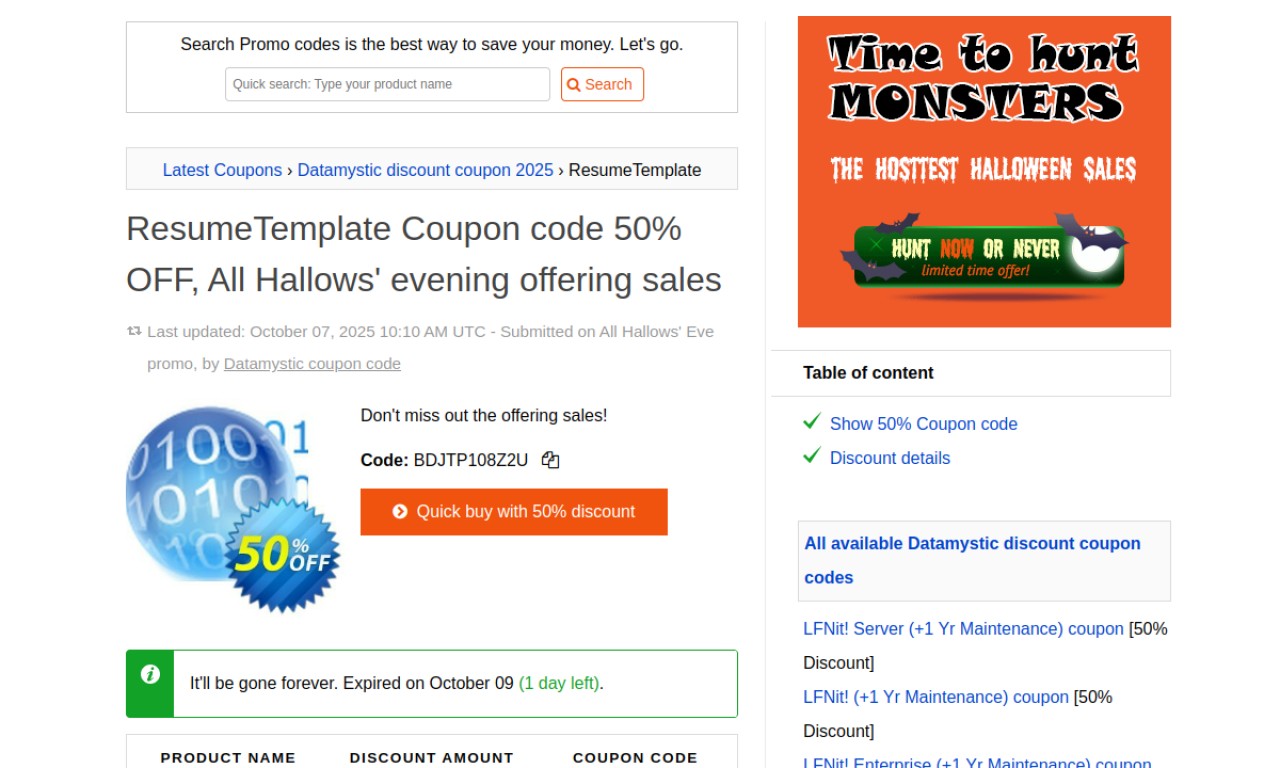Image resolution: width=1280 pixels, height=768 pixels.
Task: Copy the coupon code BDJTP108Z2U icon
Action: [x=550, y=460]
